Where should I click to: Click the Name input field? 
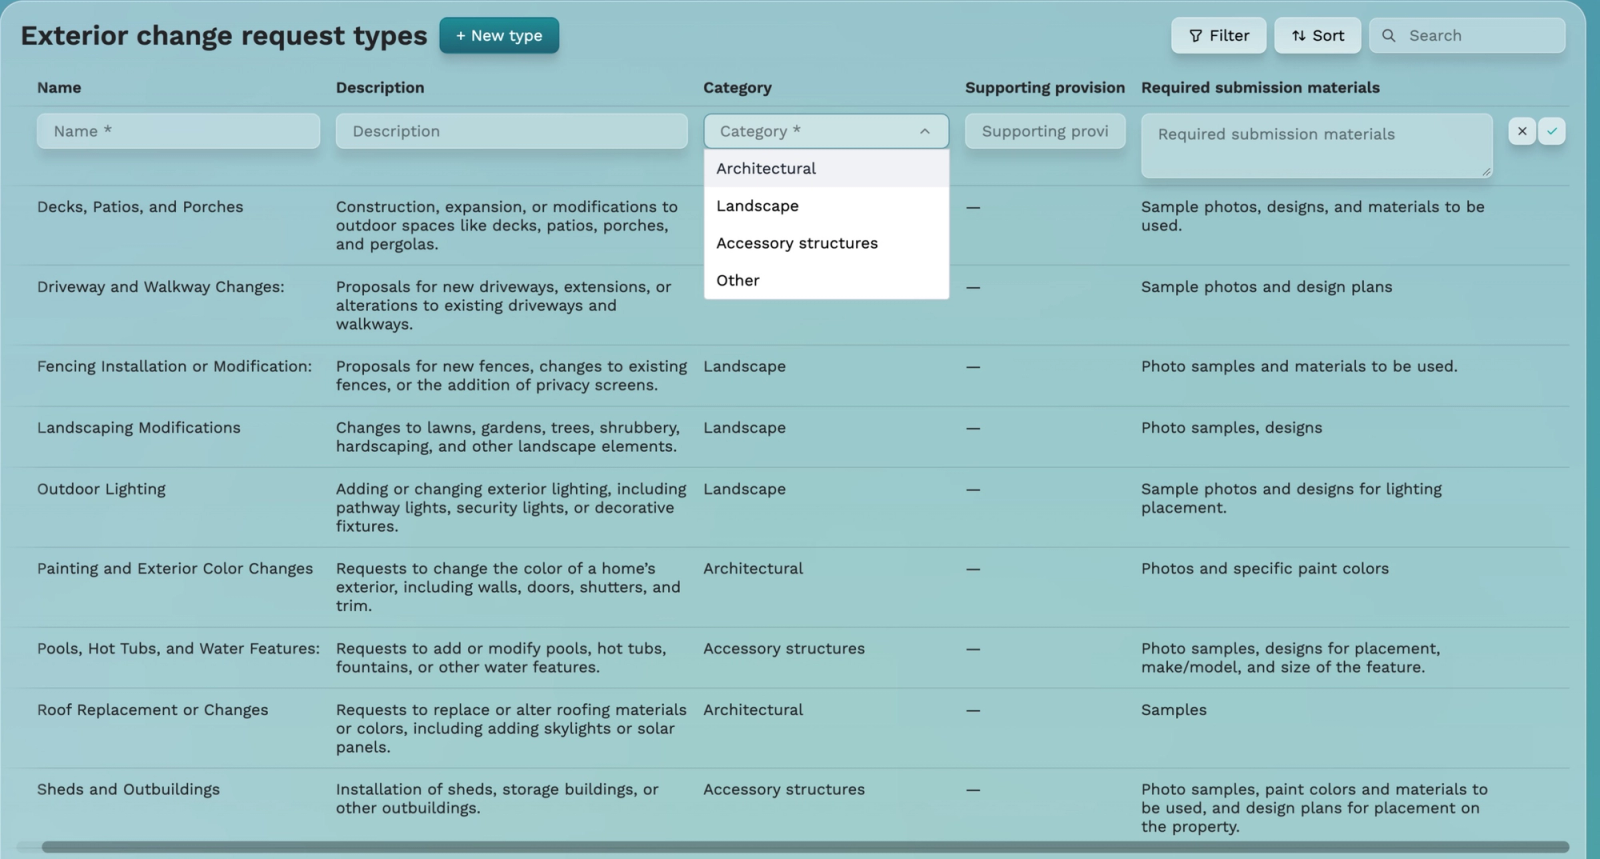[x=179, y=131]
